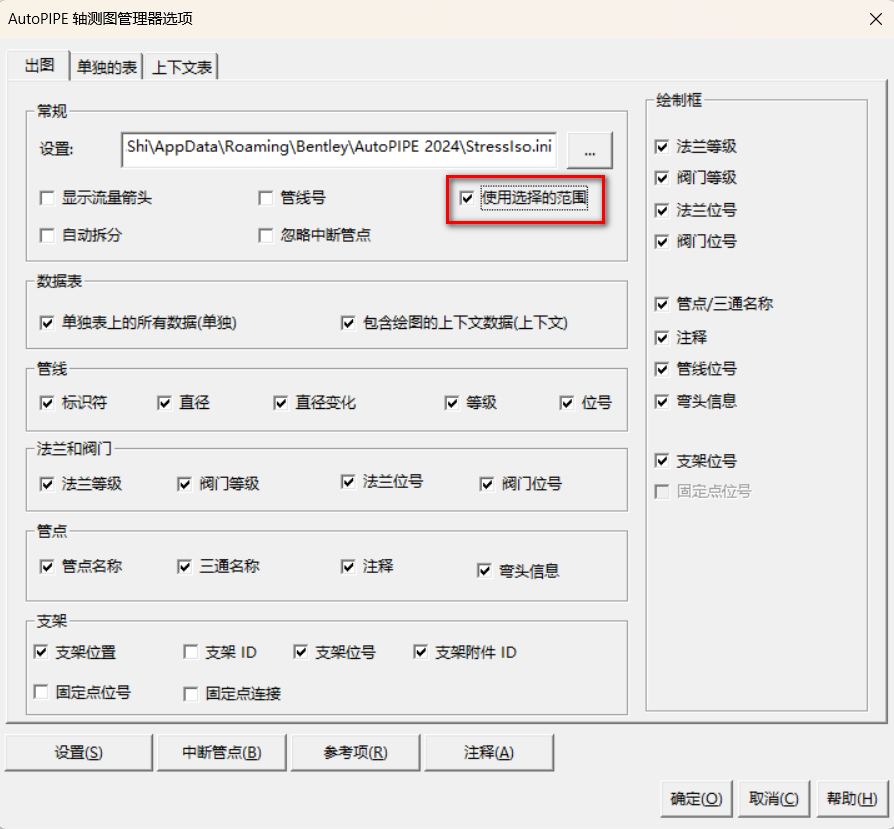
Task: Enable 自动拆分 checkbox
Action: coord(47,235)
